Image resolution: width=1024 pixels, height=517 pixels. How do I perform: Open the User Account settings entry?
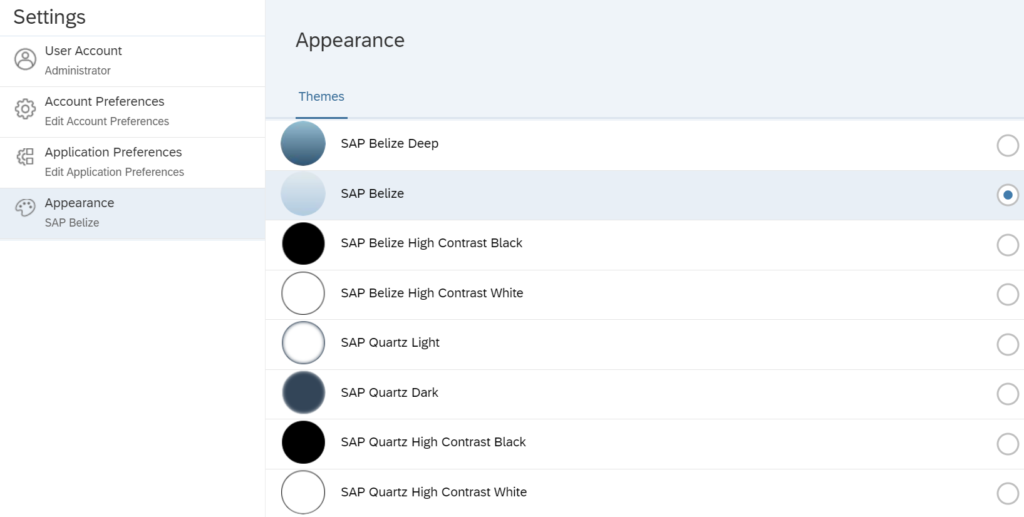(x=133, y=61)
